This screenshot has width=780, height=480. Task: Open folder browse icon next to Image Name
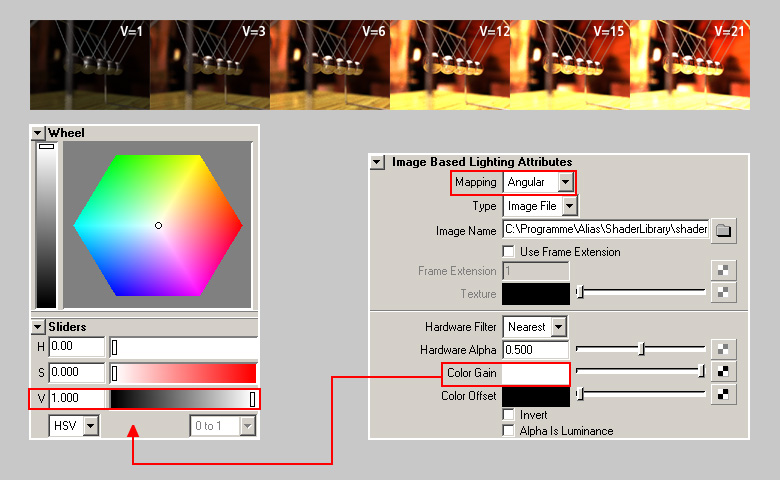coord(723,230)
